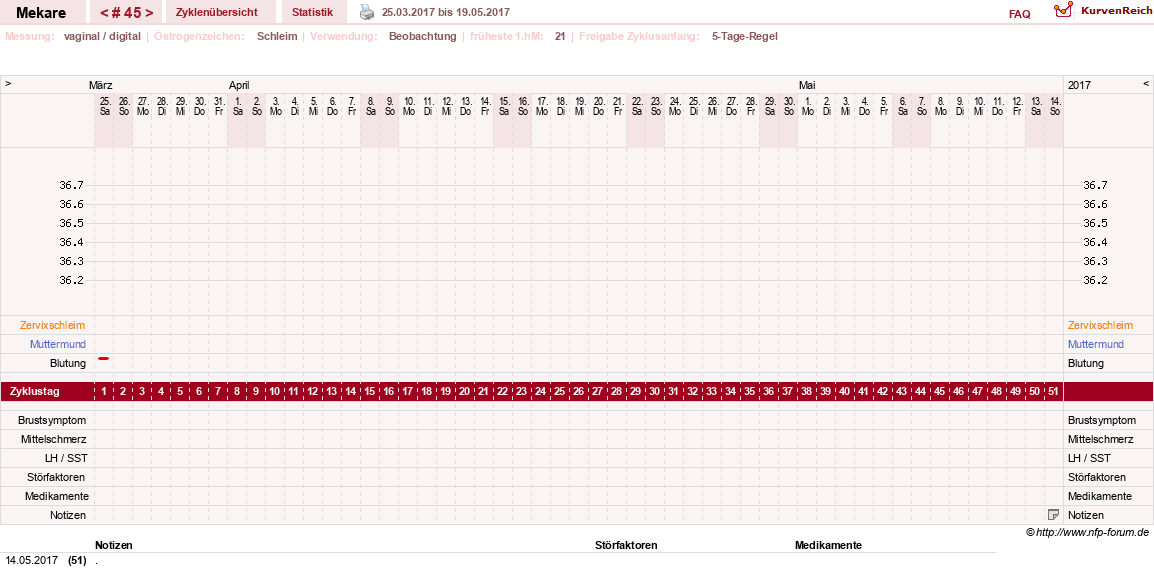
Task: Select the left LH / SST row label
Action: pyautogui.click(x=66, y=458)
